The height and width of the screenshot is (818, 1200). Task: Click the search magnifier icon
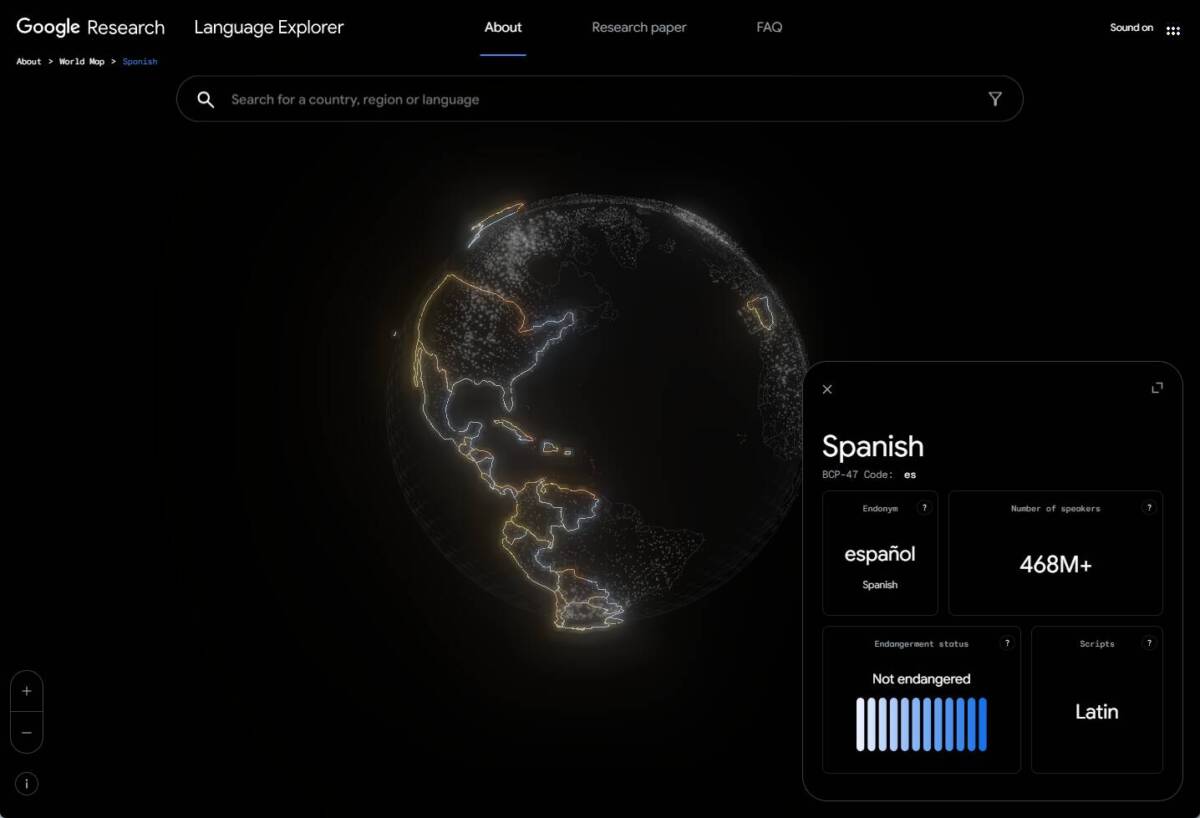(205, 99)
